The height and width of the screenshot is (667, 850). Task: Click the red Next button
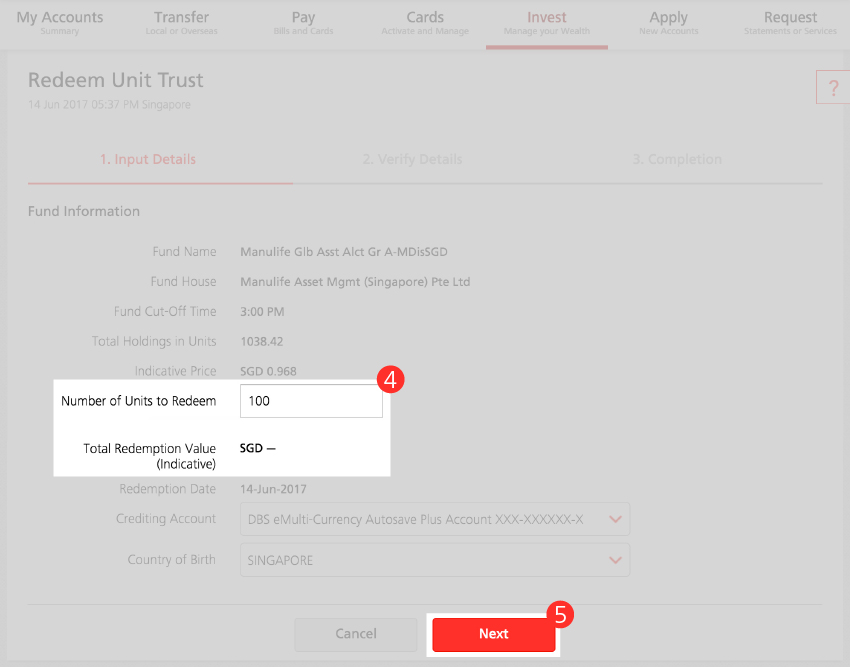tap(493, 634)
